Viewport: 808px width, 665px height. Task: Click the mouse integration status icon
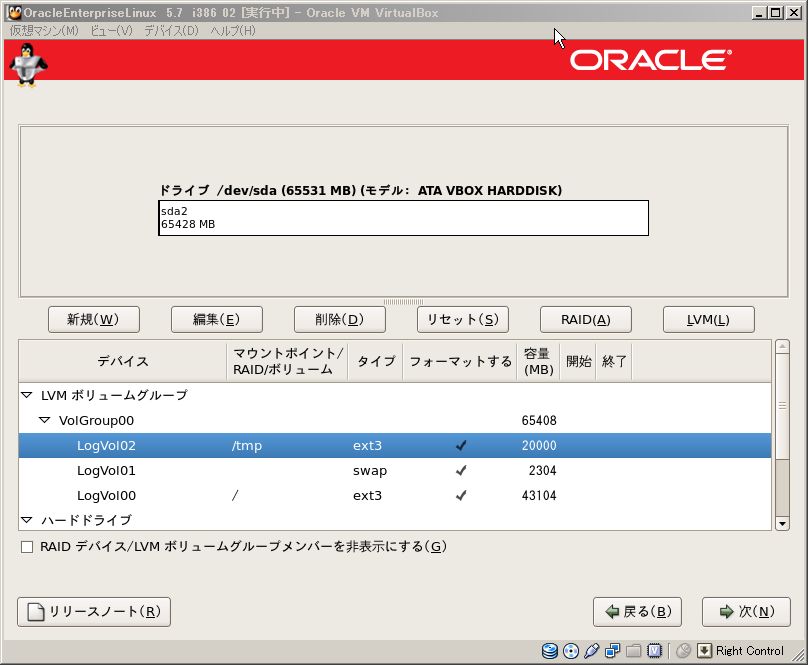pyautogui.click(x=683, y=651)
